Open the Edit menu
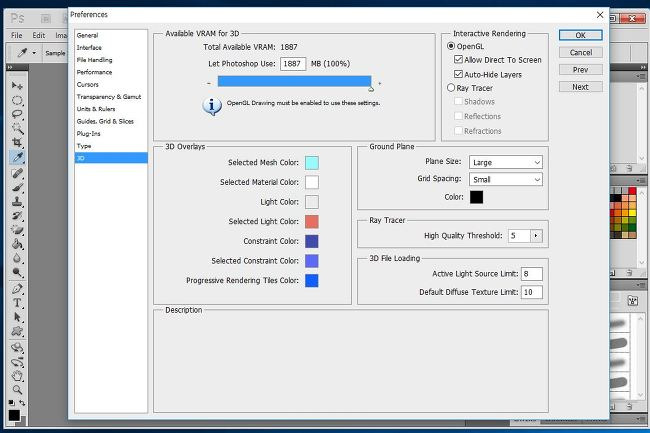 click(39, 36)
